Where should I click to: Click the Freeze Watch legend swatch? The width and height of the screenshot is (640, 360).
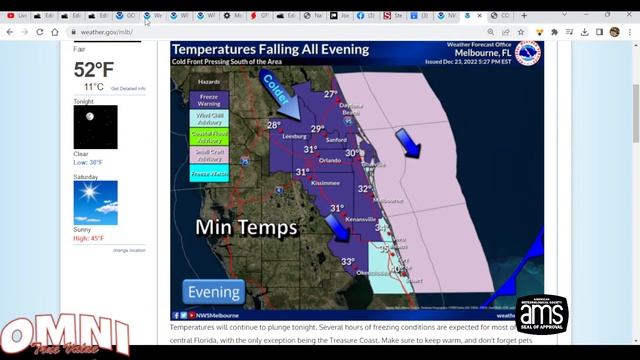(209, 173)
